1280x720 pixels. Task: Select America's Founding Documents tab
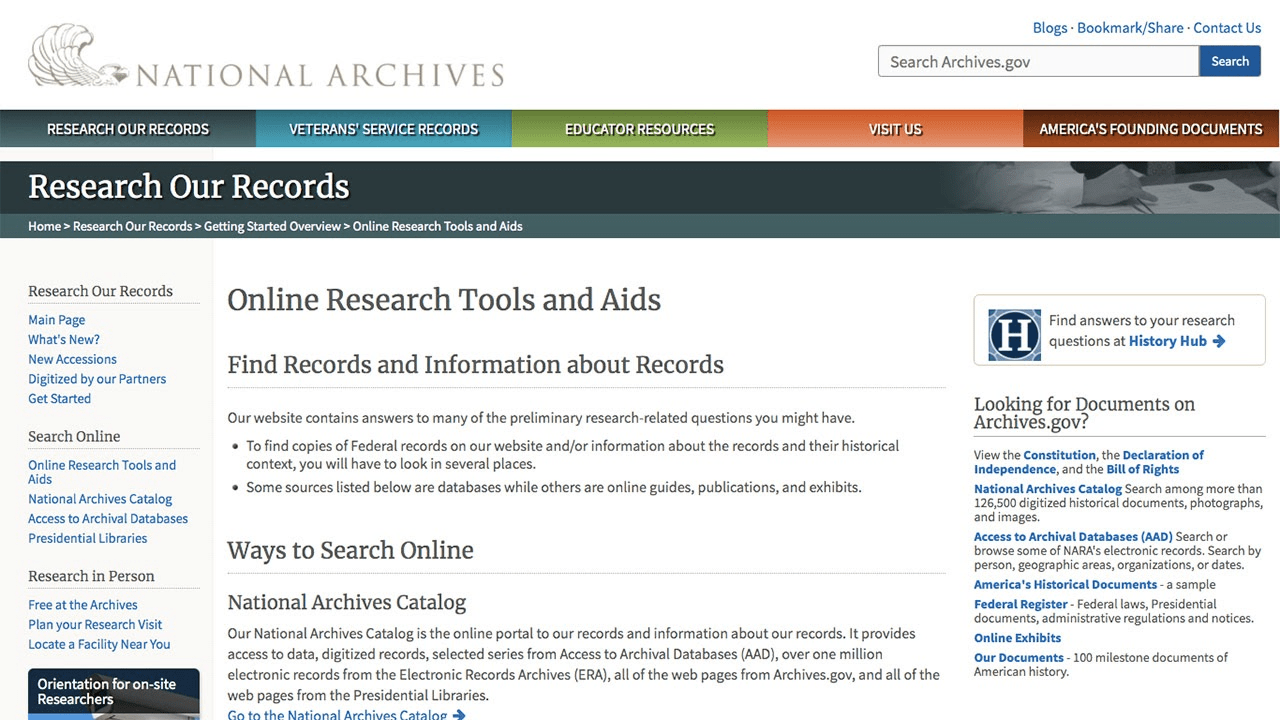coord(1151,129)
